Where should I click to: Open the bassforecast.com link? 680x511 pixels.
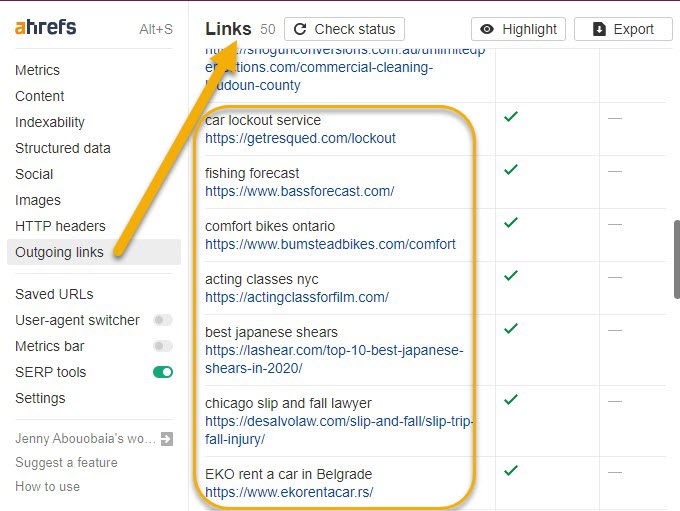(x=299, y=191)
